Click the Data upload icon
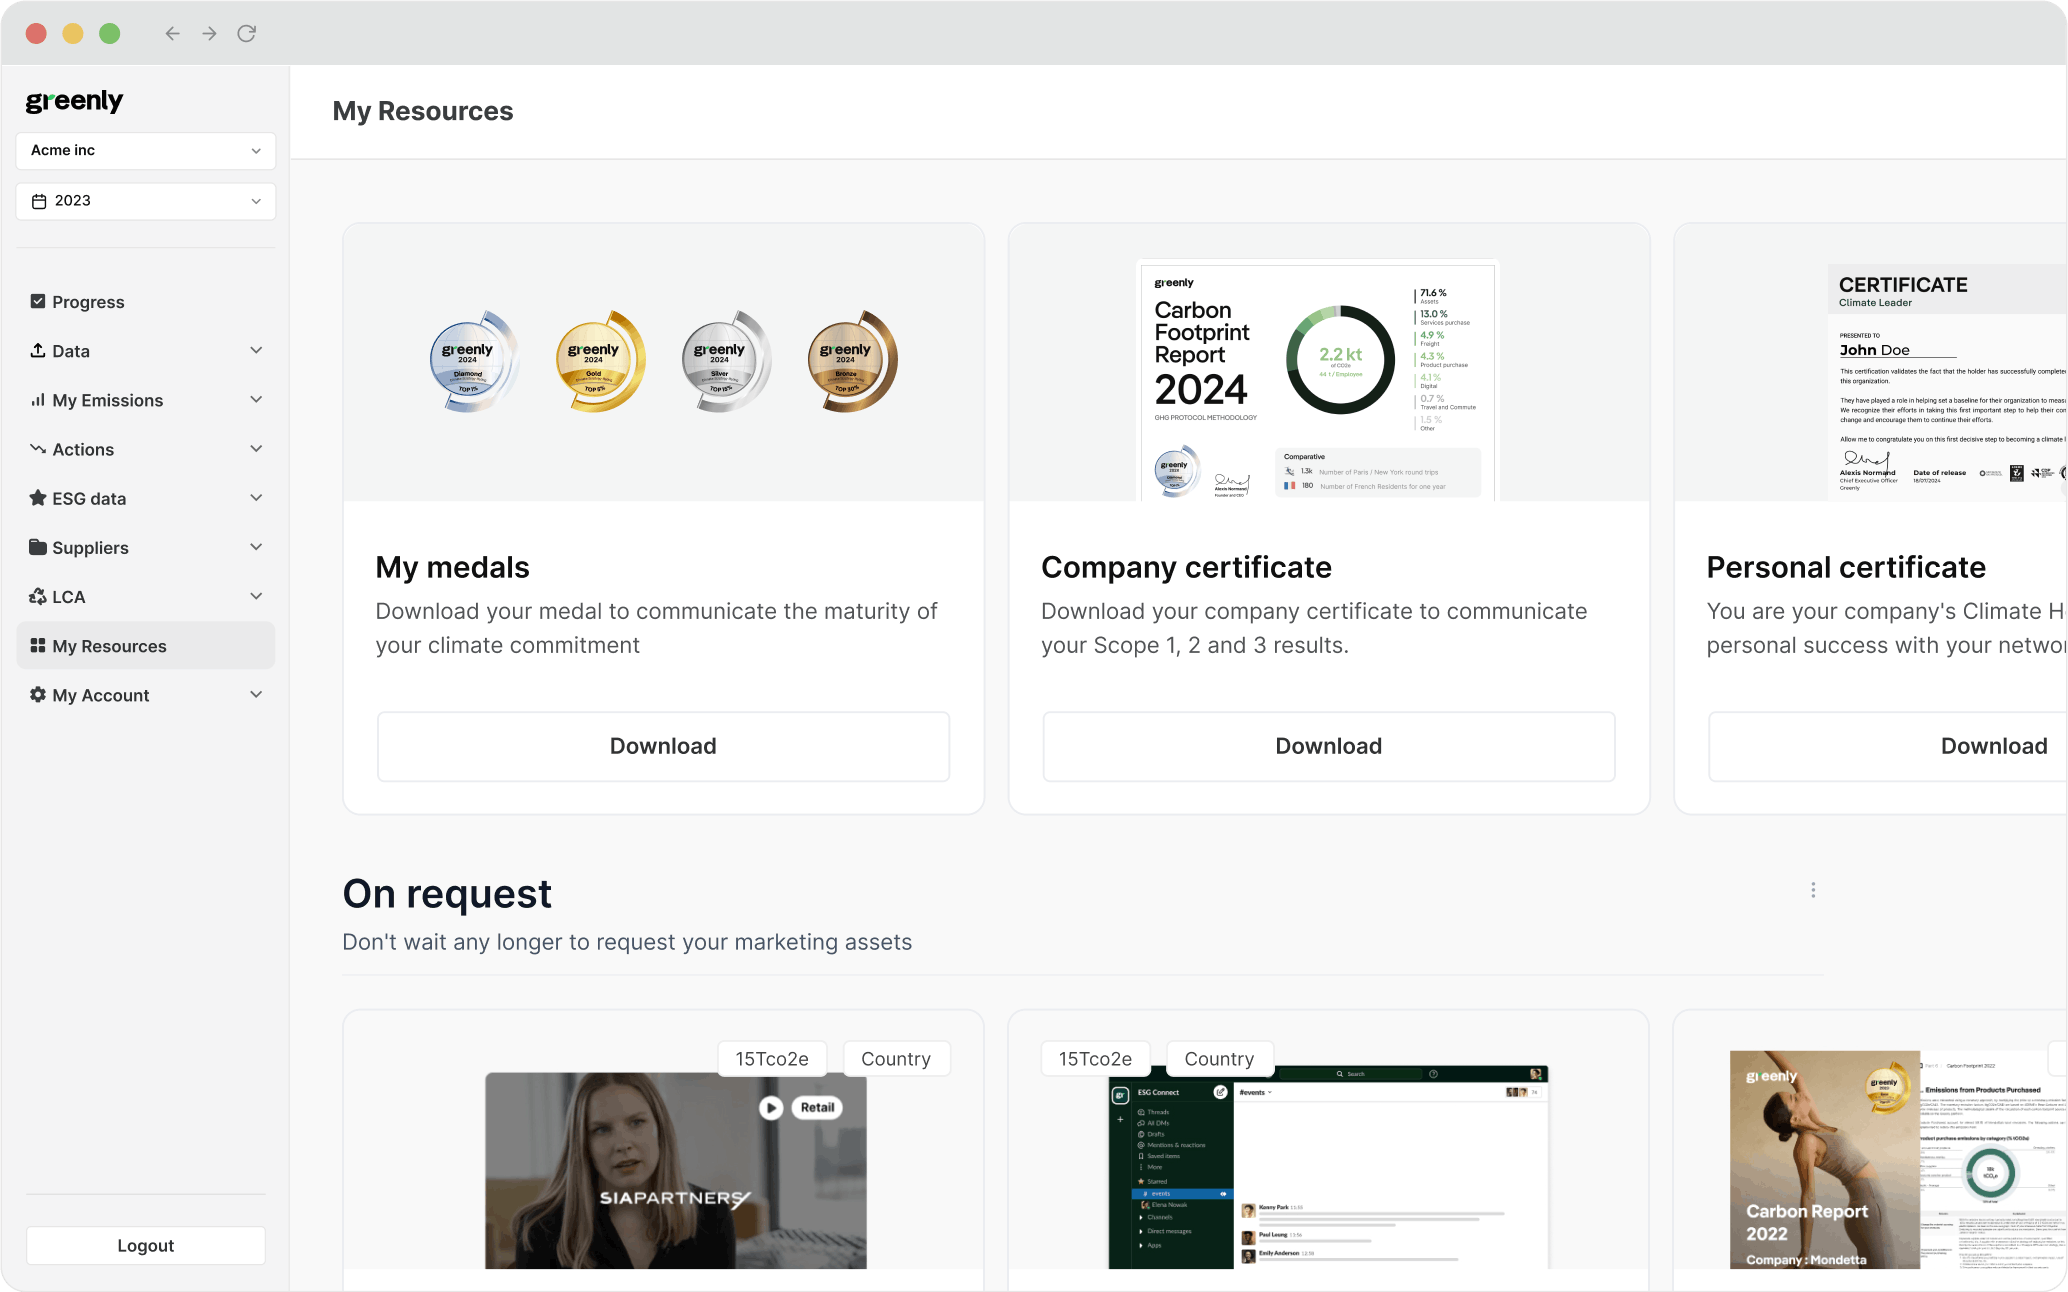 pyautogui.click(x=38, y=350)
